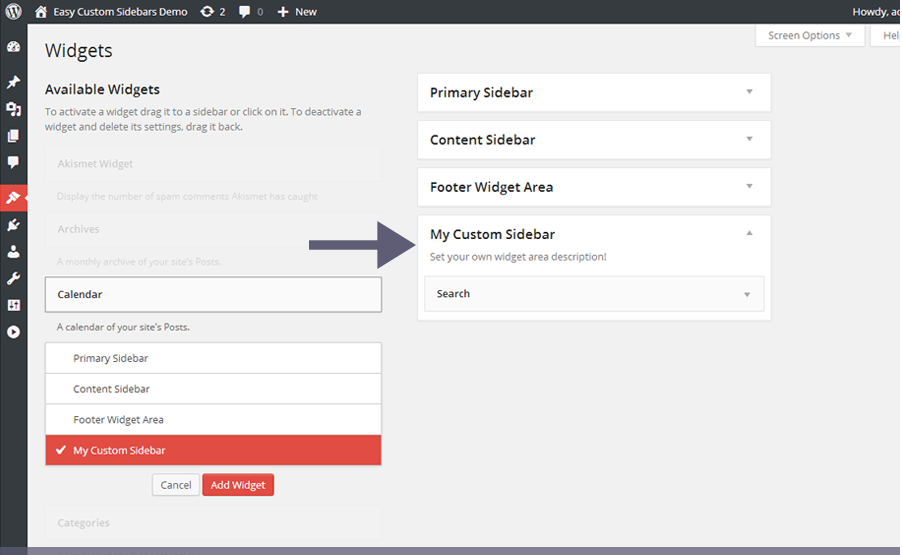This screenshot has height=555, width=902.
Task: Open the Howdy account menu
Action: pyautogui.click(x=876, y=12)
